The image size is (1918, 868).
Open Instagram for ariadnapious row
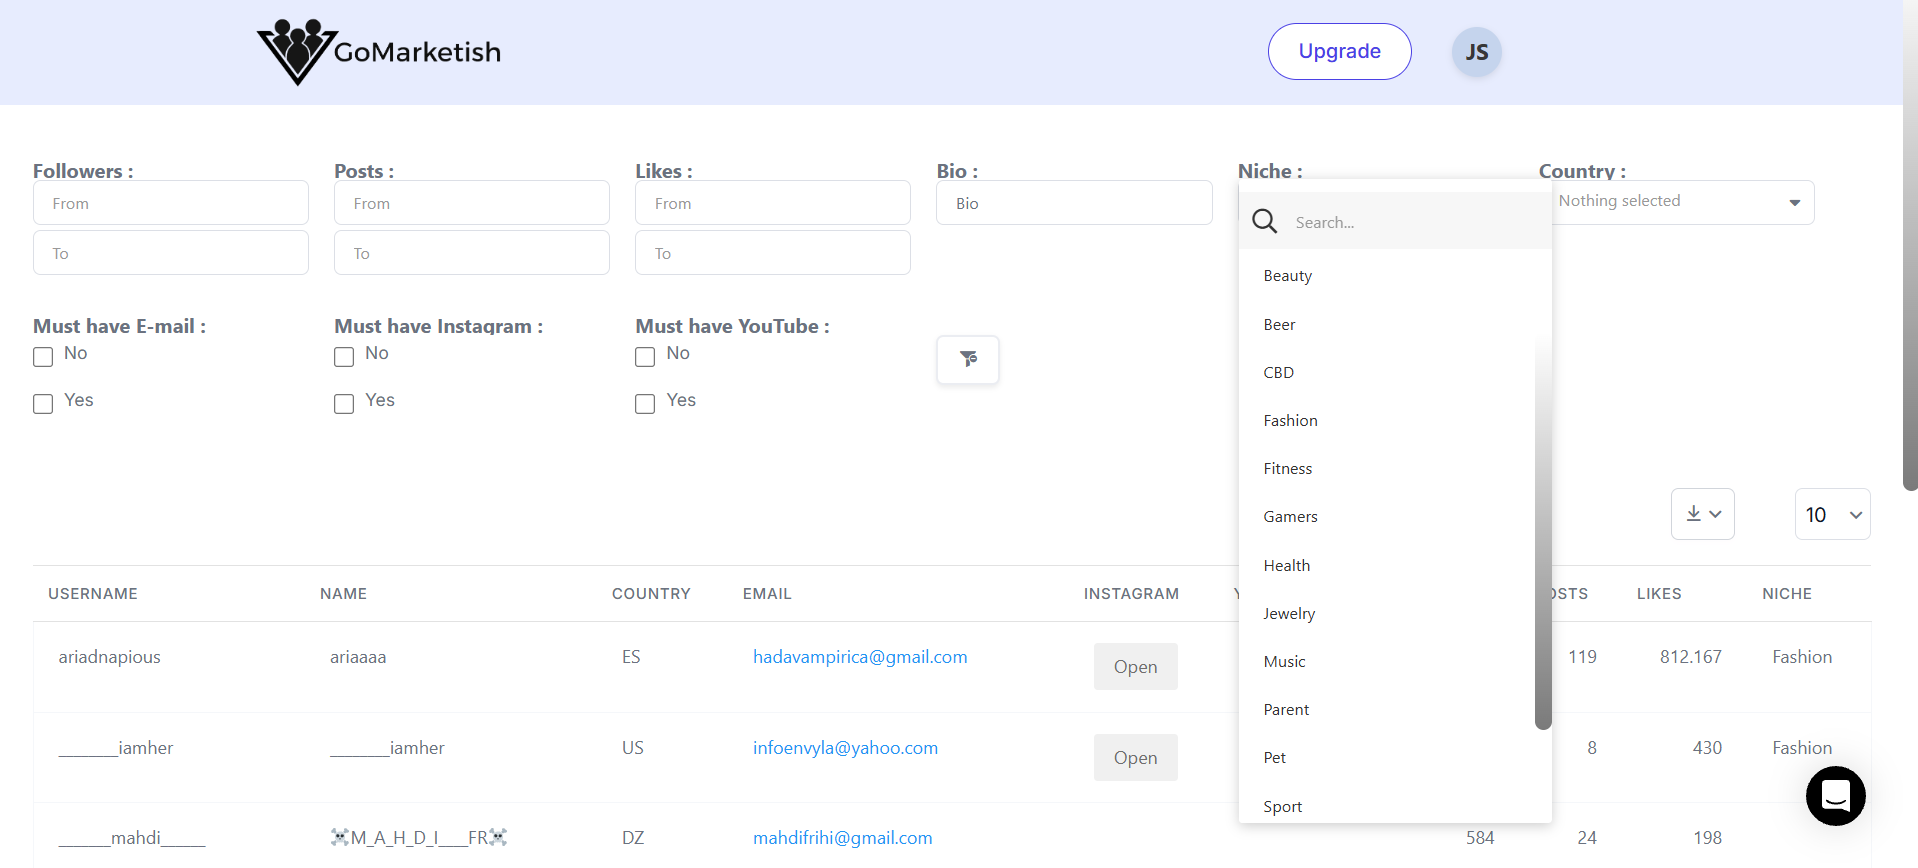1136,667
